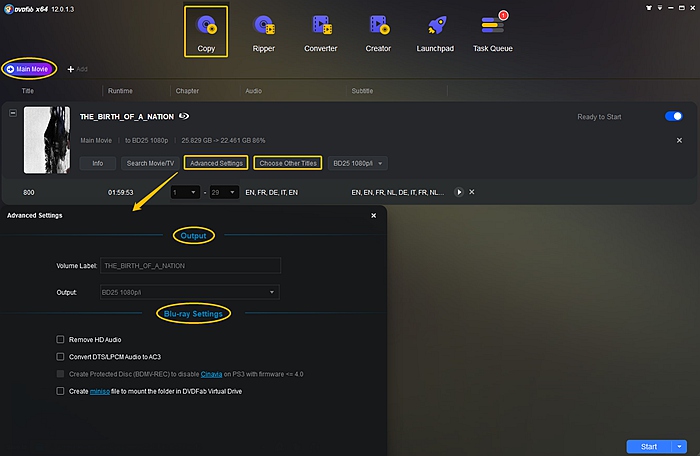Click size text 25.829 GB -> 22.461 GB 86%
This screenshot has width=700, height=456.
tap(223, 140)
